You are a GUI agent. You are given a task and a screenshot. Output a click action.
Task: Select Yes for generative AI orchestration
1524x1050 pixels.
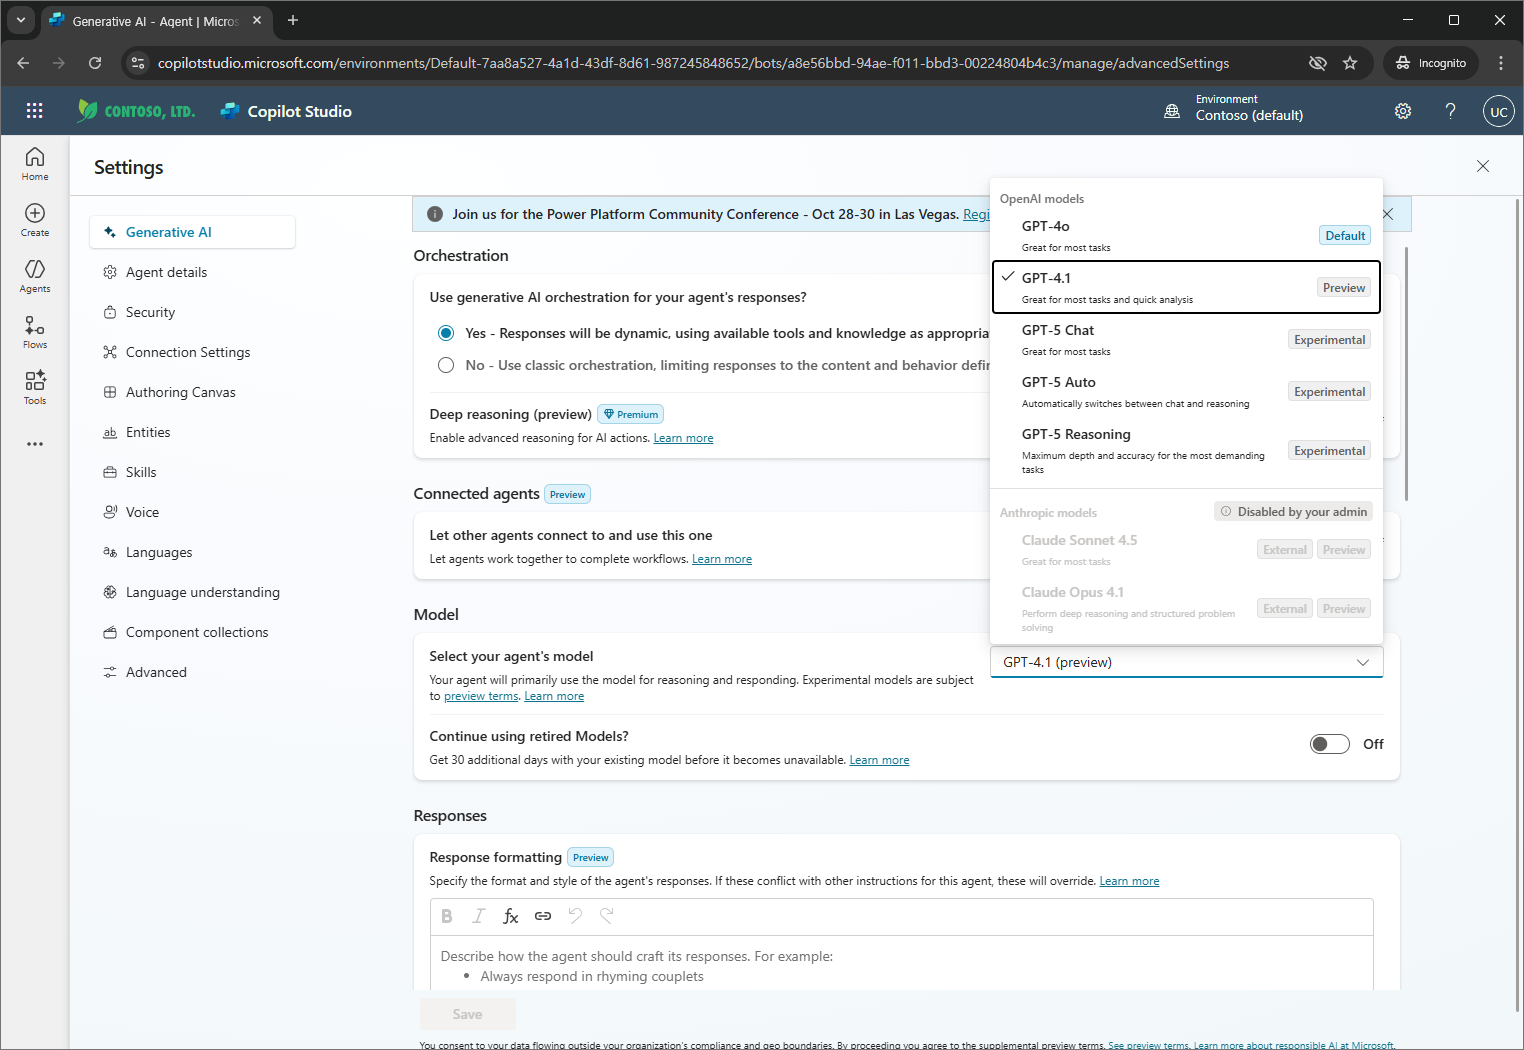click(446, 333)
